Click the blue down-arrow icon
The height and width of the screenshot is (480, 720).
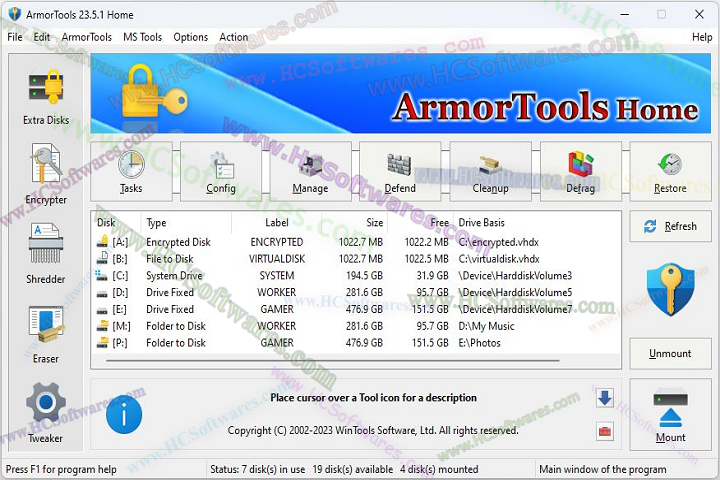pyautogui.click(x=605, y=398)
